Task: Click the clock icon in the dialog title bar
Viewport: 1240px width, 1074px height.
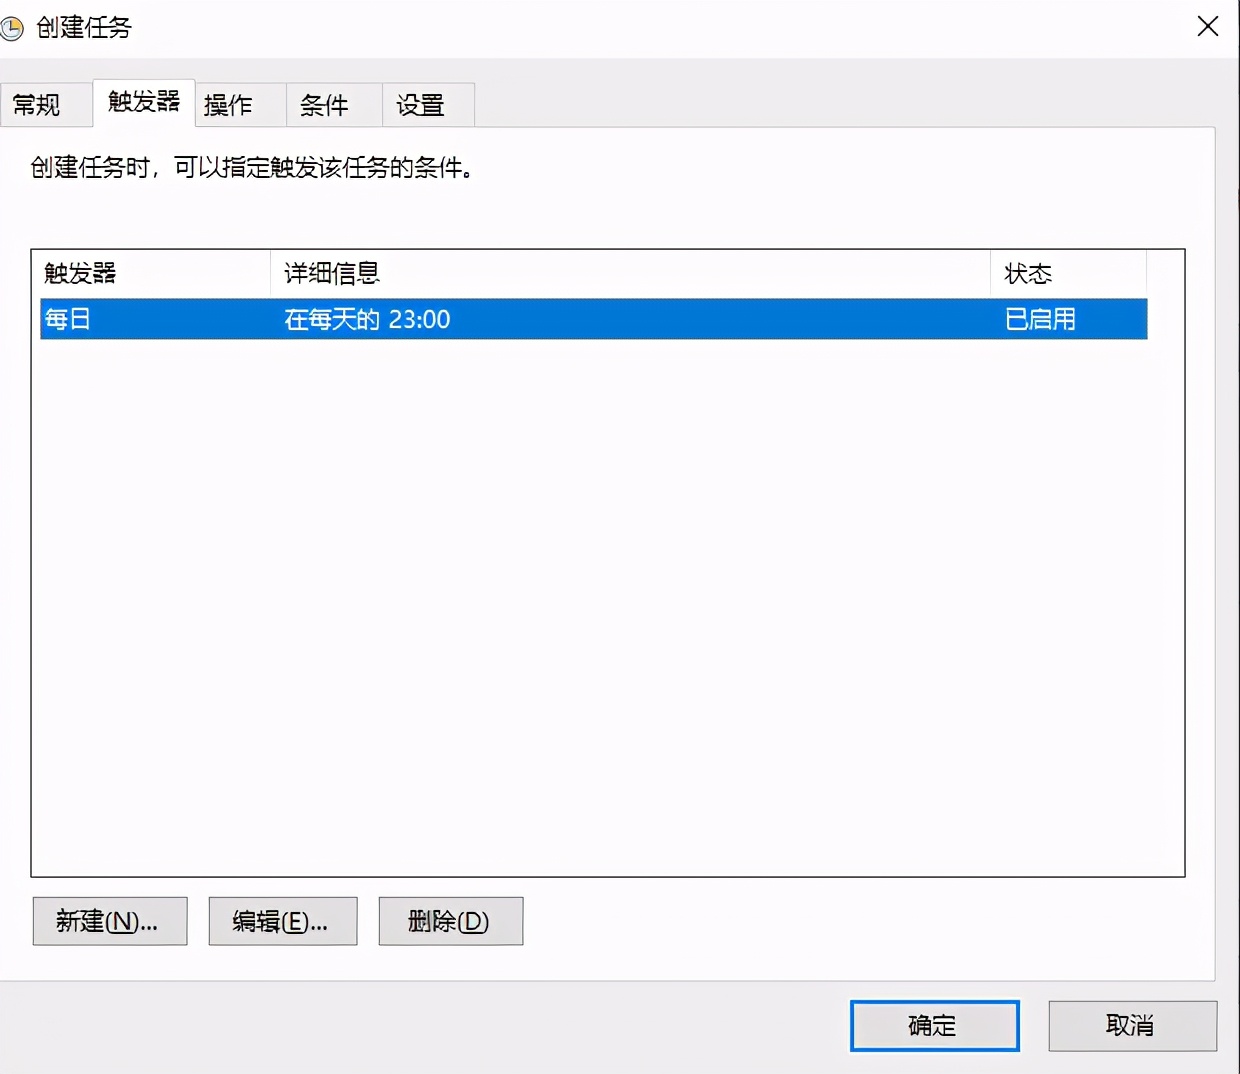Action: pos(13,28)
